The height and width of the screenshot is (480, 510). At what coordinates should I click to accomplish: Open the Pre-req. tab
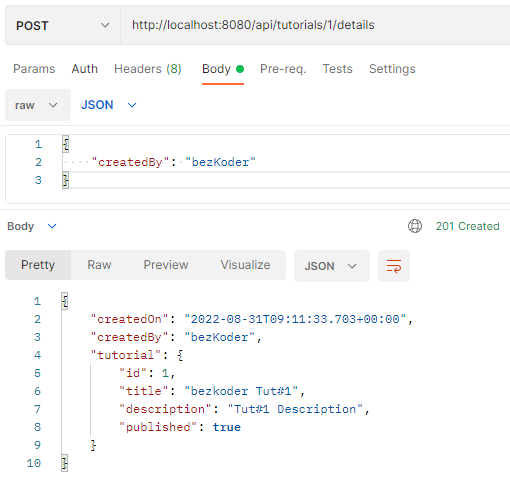[283, 69]
